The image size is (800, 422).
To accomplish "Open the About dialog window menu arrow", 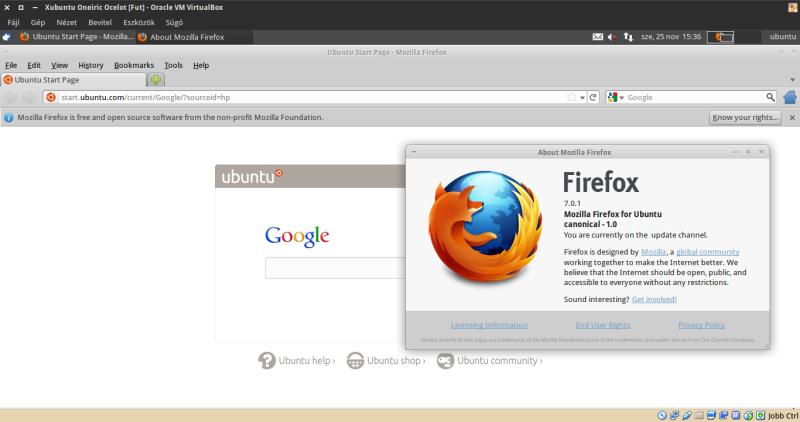I will 414,152.
